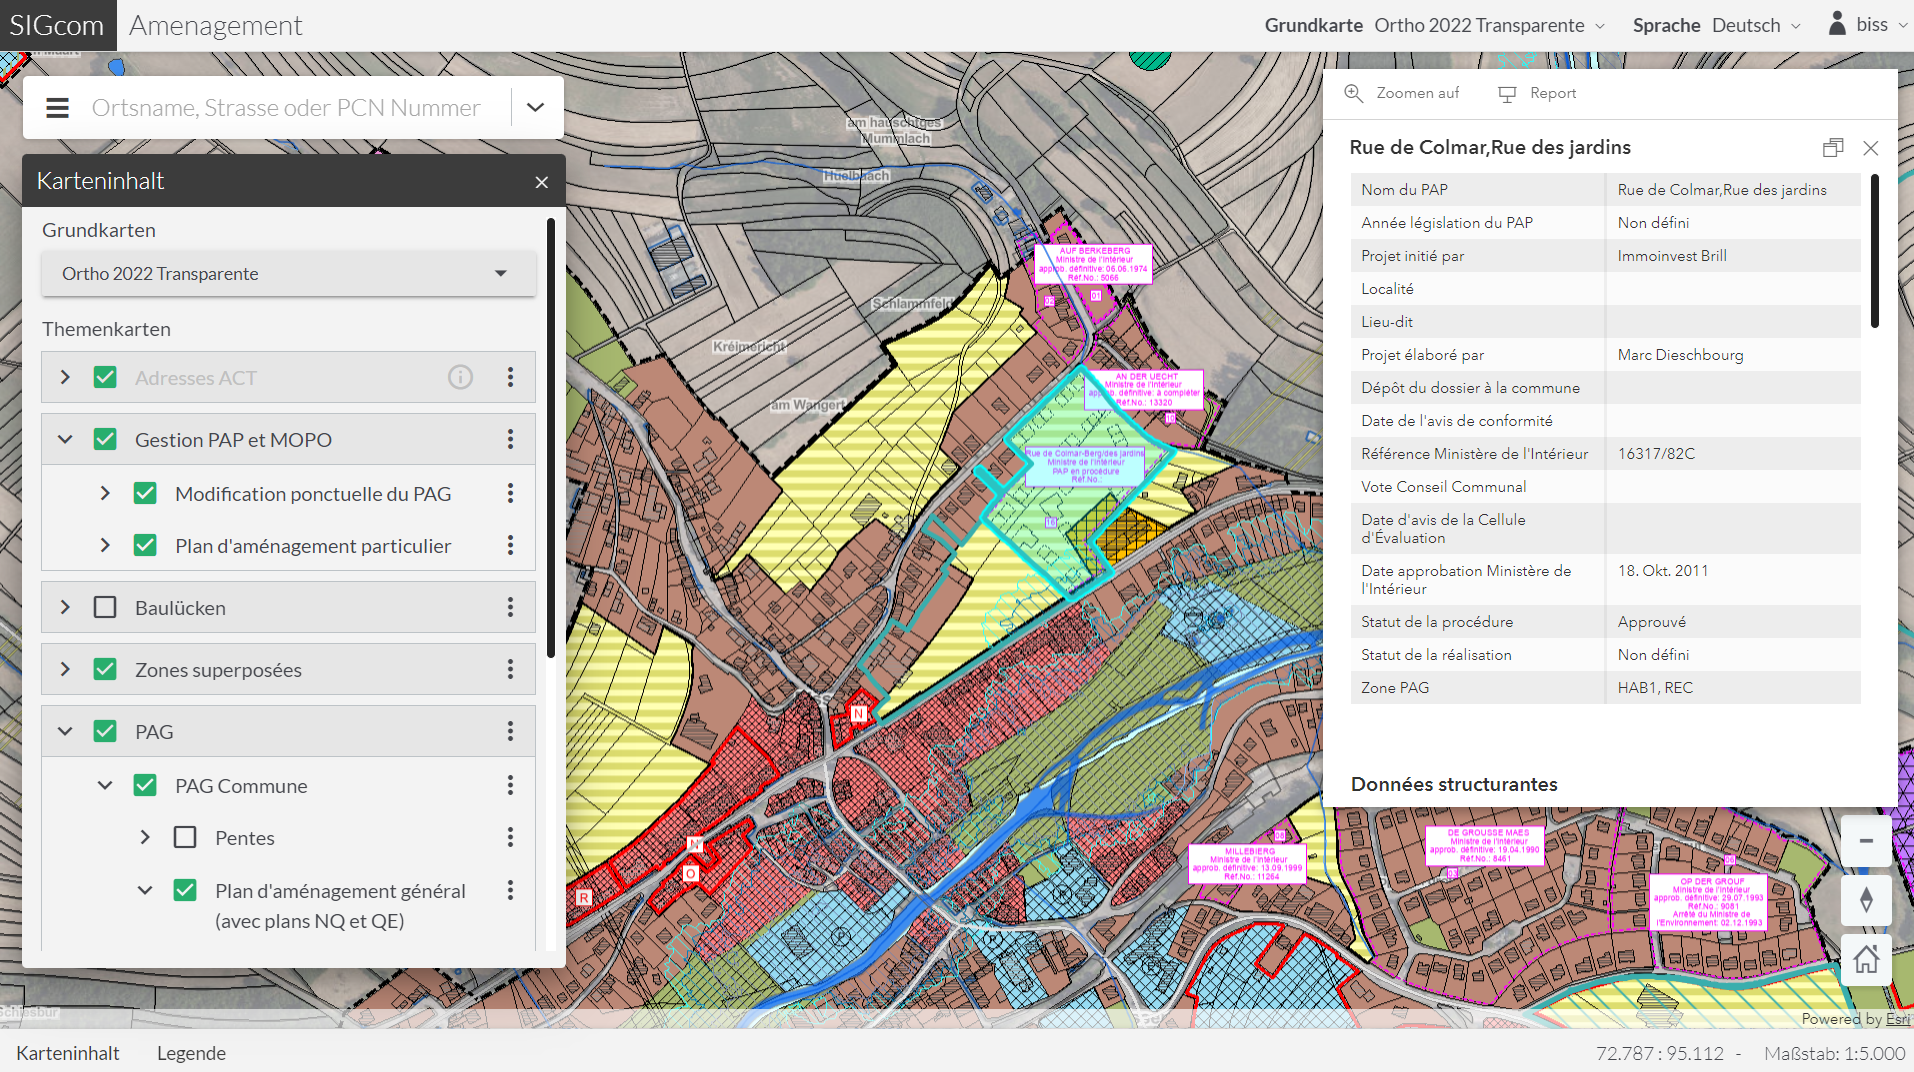Dock the Rue de Colmar popup panel
The height and width of the screenshot is (1072, 1914).
pos(1832,148)
